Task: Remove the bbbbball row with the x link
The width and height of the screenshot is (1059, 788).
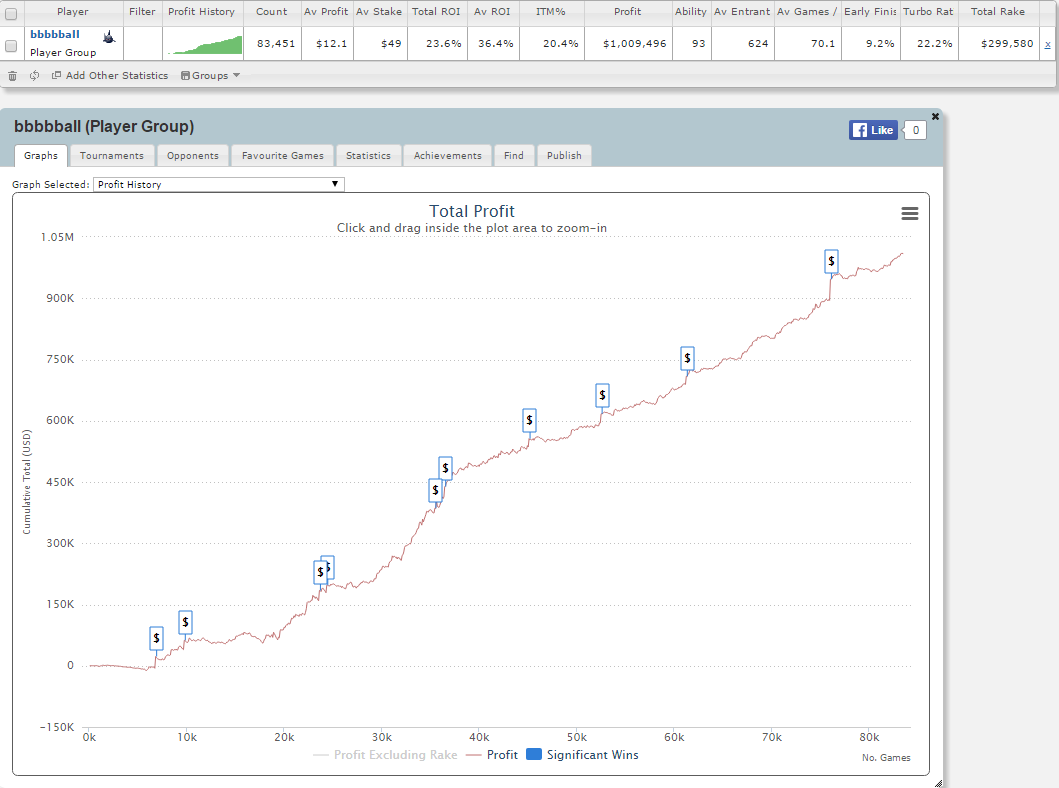Action: pyautogui.click(x=1048, y=44)
